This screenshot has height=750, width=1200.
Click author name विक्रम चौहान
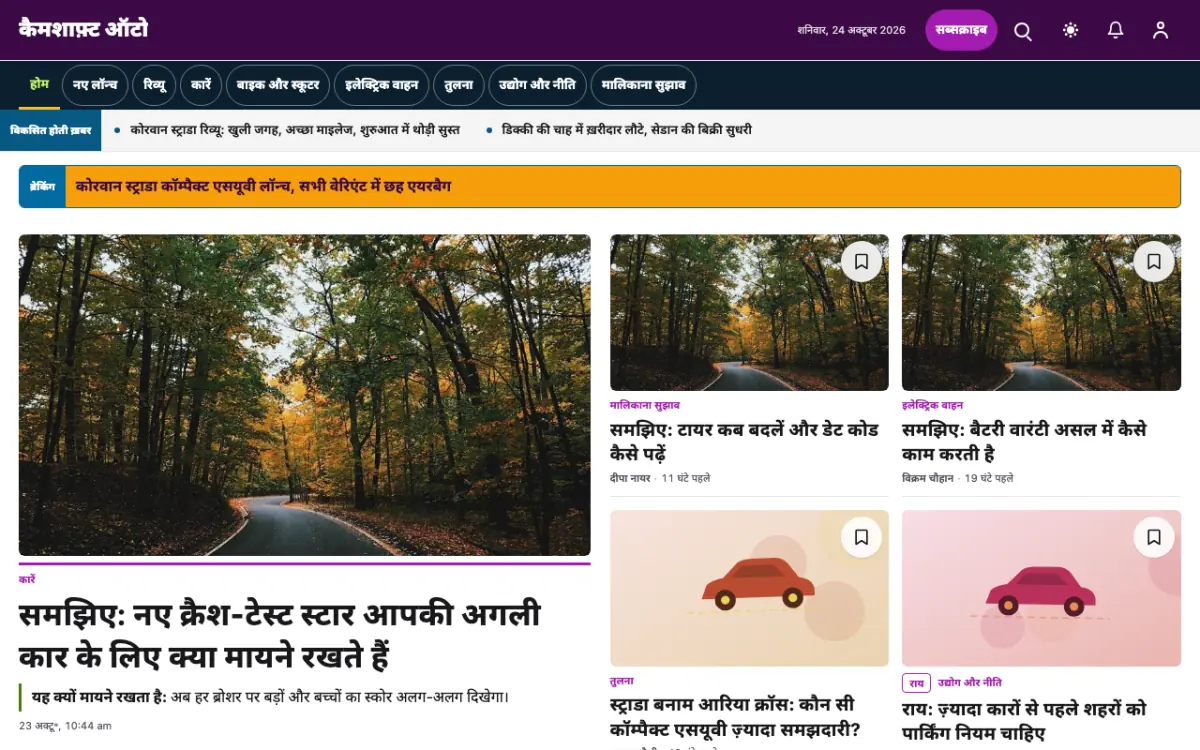(928, 478)
